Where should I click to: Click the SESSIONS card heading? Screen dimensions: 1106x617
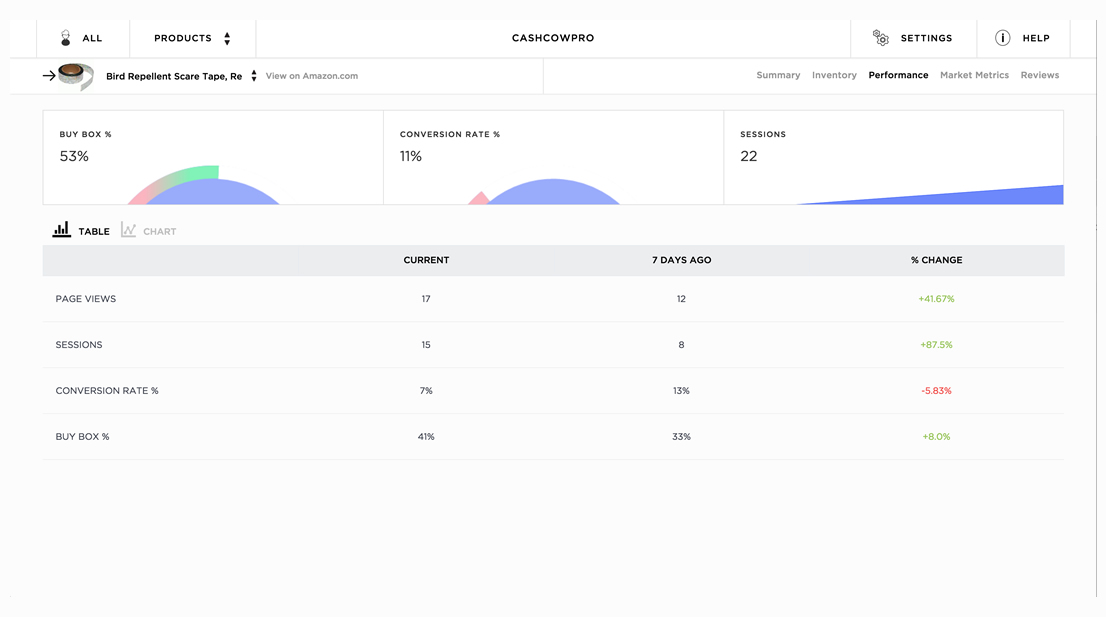[763, 134]
